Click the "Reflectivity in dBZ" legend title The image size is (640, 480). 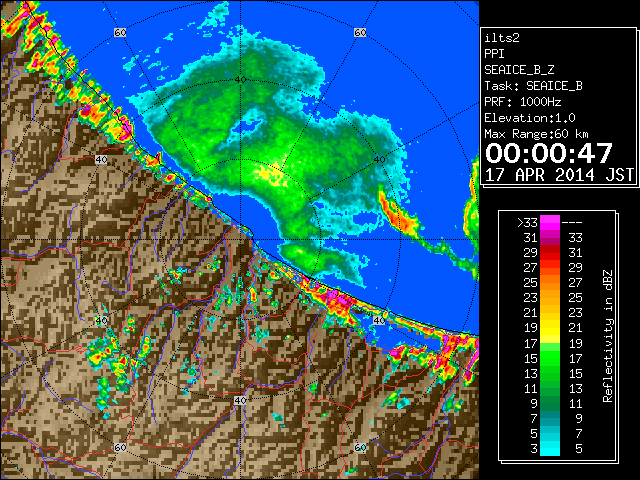point(608,336)
